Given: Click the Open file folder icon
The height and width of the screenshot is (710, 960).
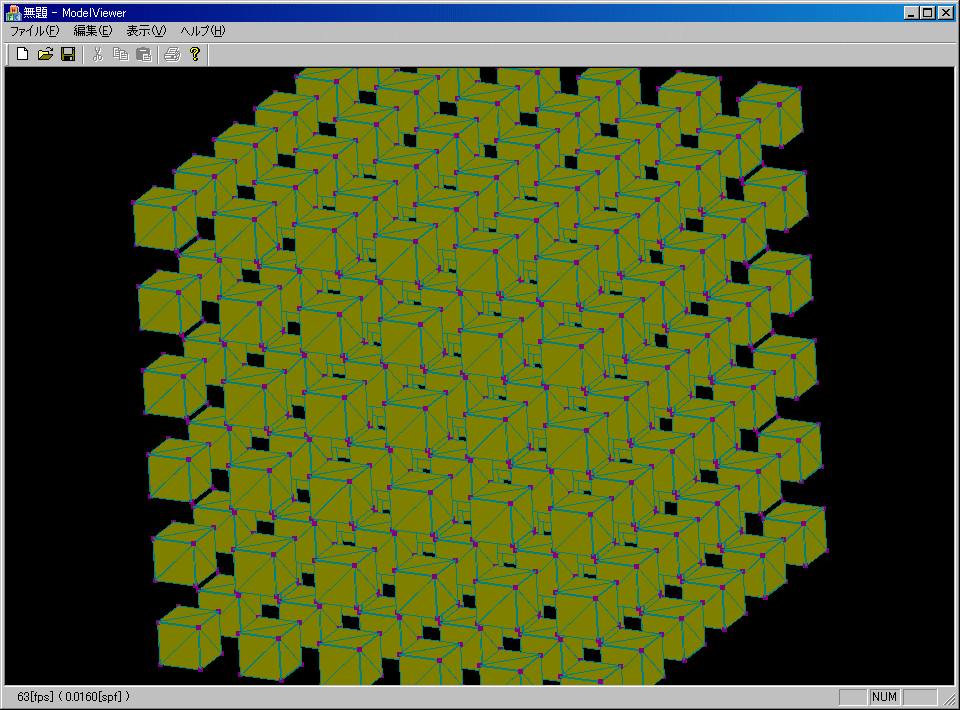Looking at the screenshot, I should tap(45, 54).
